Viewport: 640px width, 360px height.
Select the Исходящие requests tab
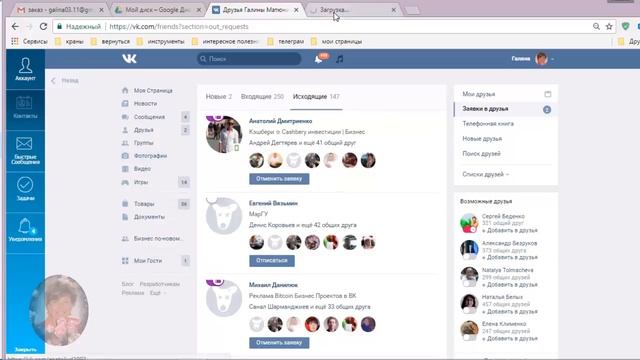[316, 97]
